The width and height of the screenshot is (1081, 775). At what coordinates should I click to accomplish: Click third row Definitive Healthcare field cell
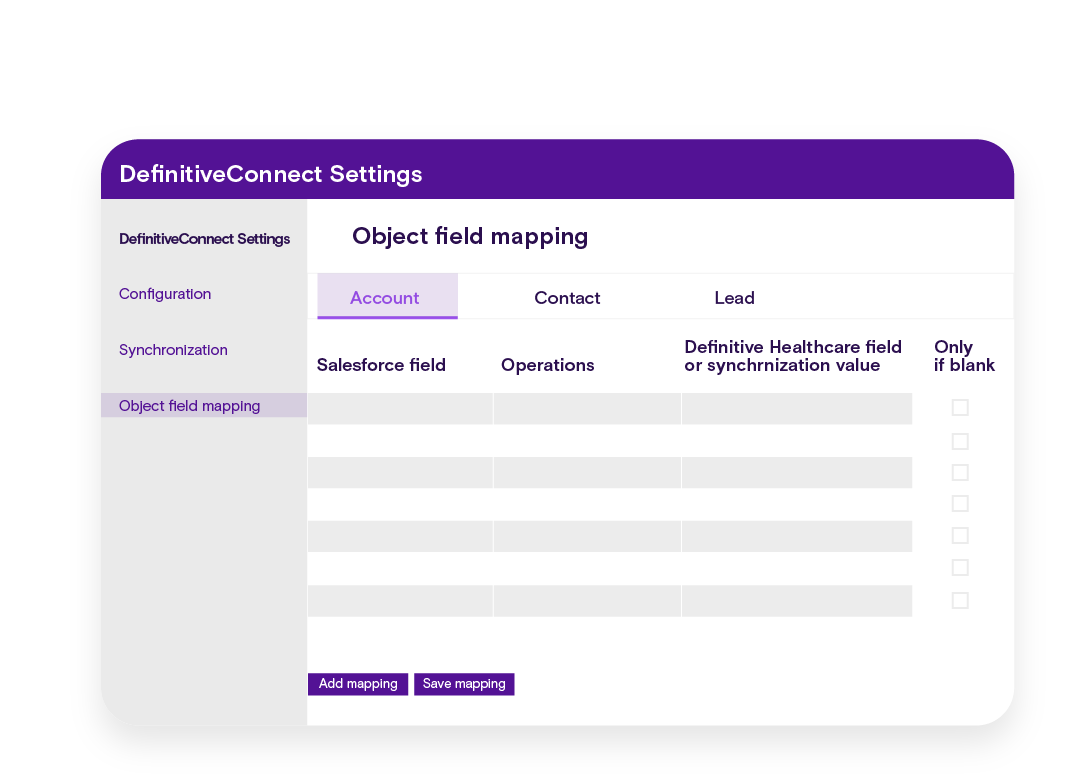click(x=797, y=472)
